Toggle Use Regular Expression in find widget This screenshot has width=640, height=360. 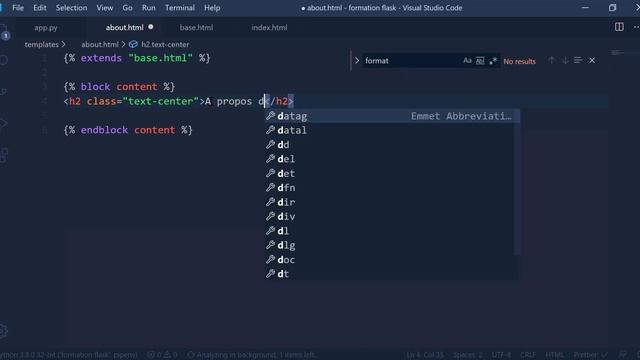coord(493,61)
